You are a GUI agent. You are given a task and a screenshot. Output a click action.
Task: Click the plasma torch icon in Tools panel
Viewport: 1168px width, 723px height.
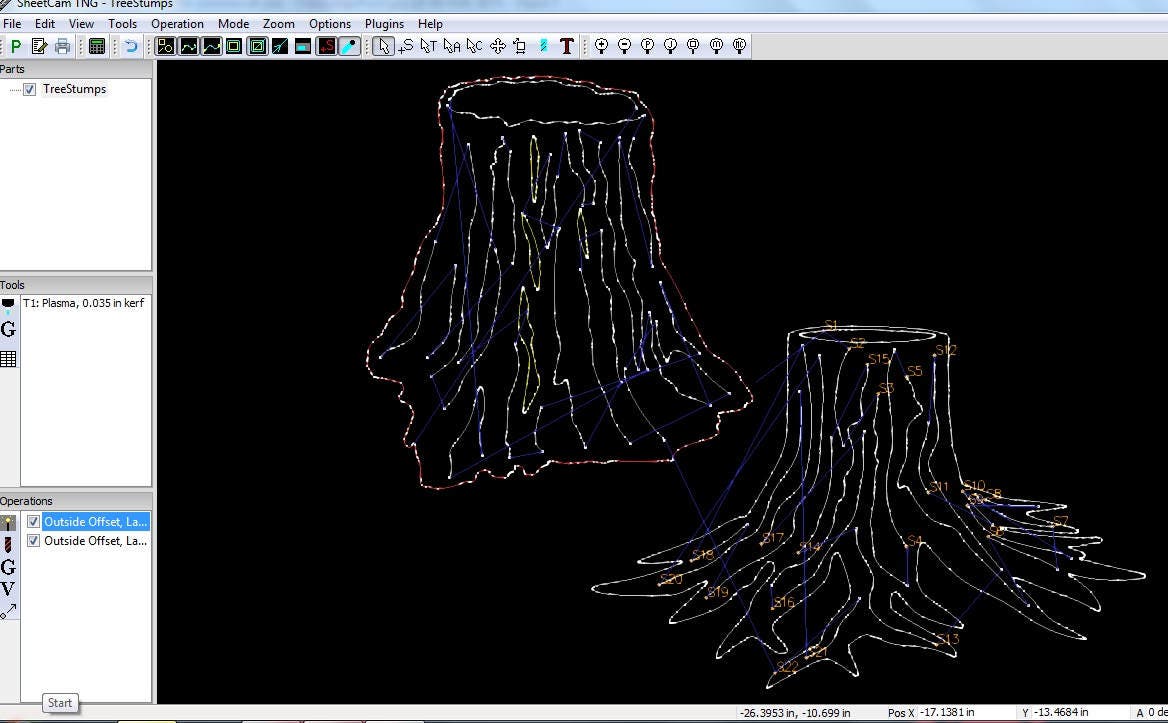tap(10, 302)
